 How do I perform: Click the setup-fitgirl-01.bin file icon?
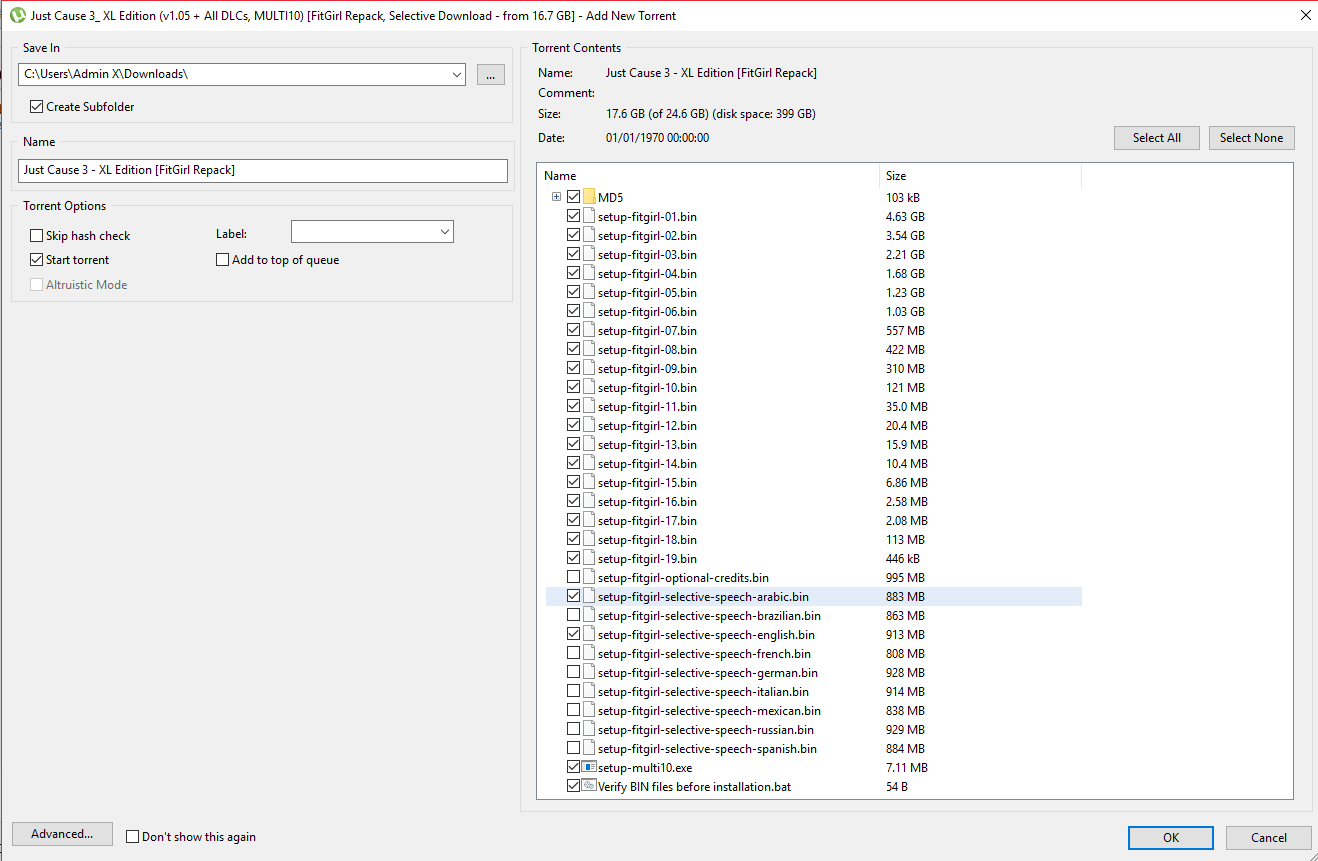(589, 216)
